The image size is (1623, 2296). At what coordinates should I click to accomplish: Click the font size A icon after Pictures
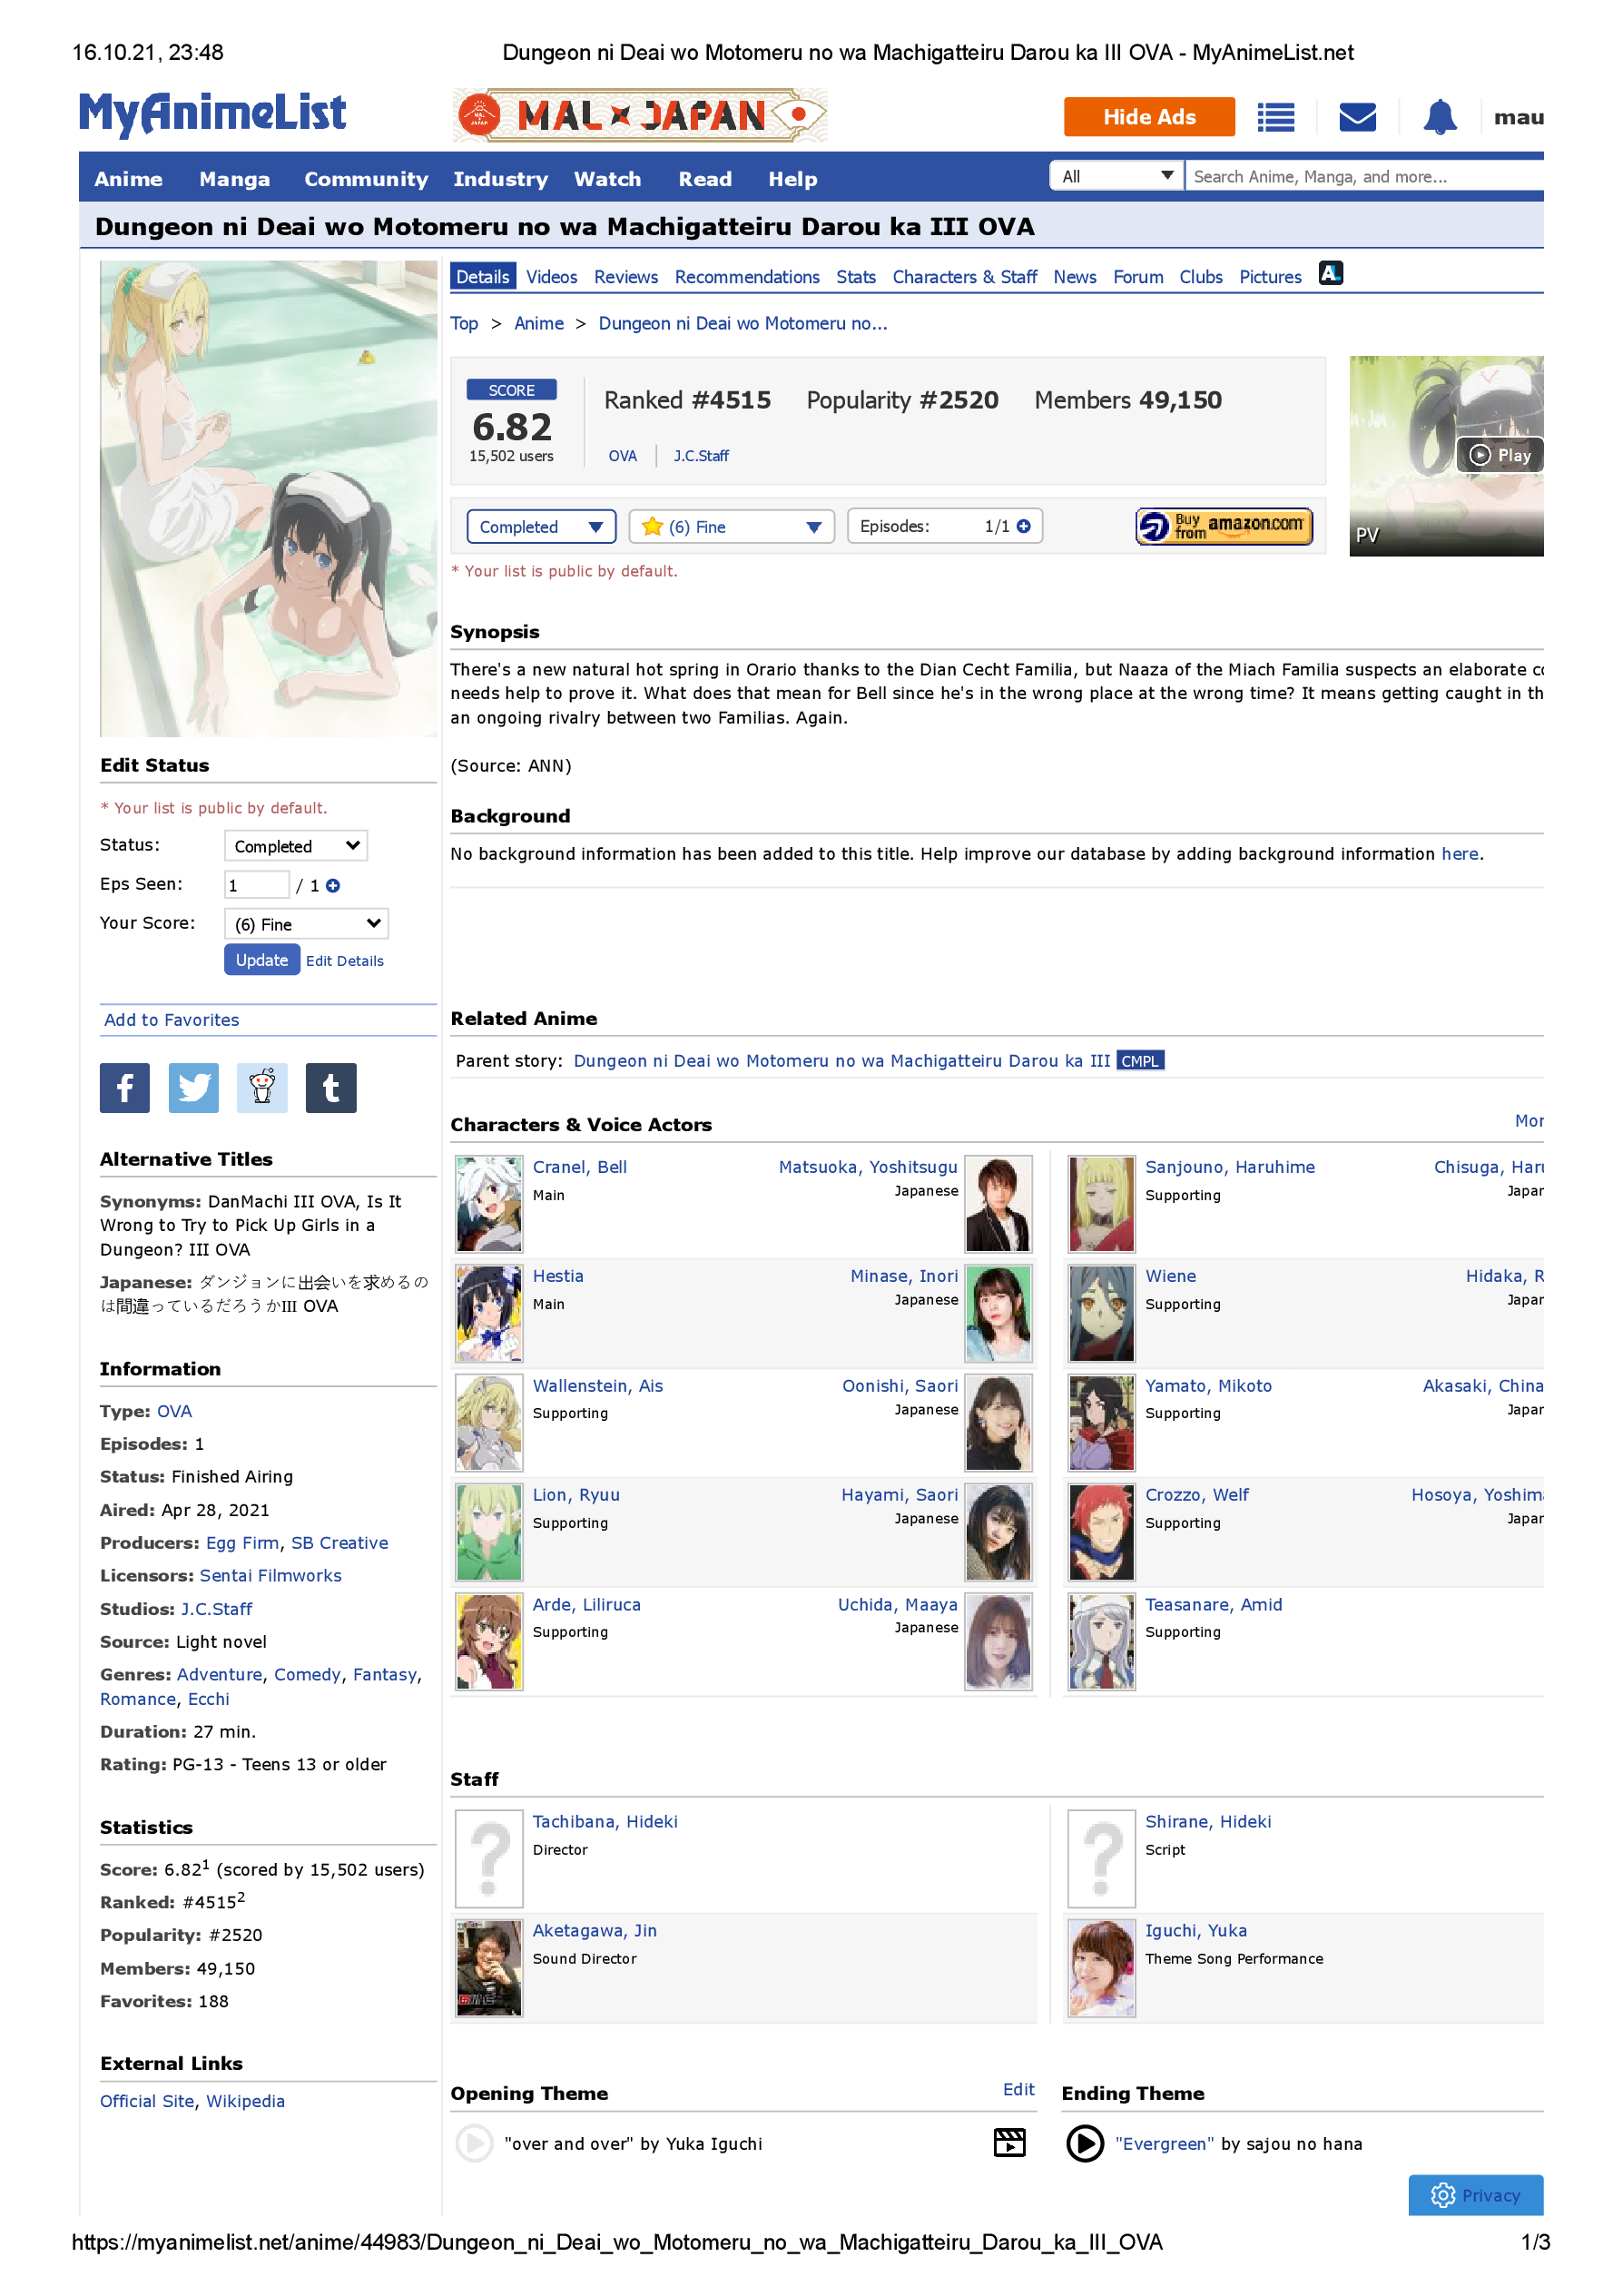pos(1331,273)
